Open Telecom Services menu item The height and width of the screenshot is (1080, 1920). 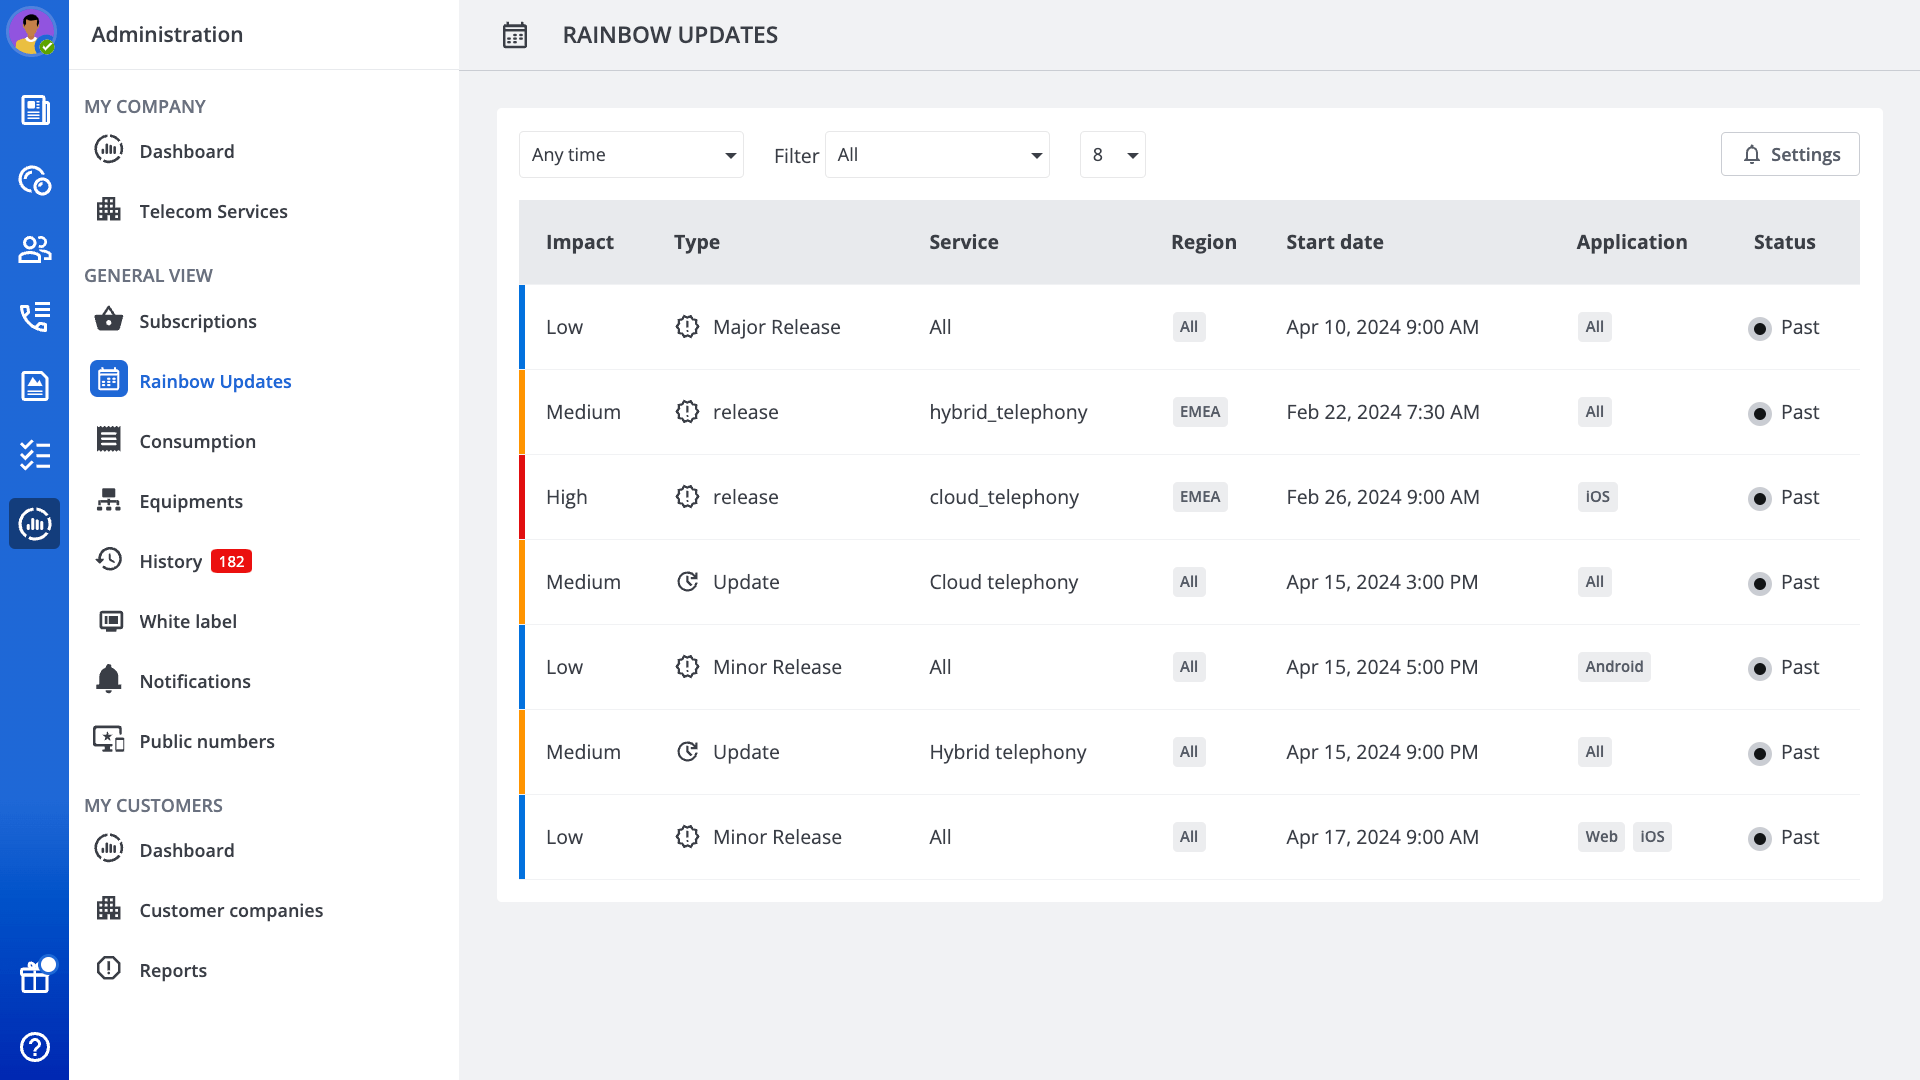tap(213, 211)
